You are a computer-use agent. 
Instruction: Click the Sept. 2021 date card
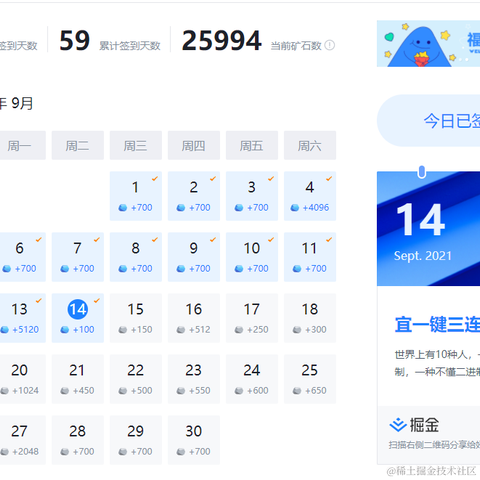(x=428, y=229)
